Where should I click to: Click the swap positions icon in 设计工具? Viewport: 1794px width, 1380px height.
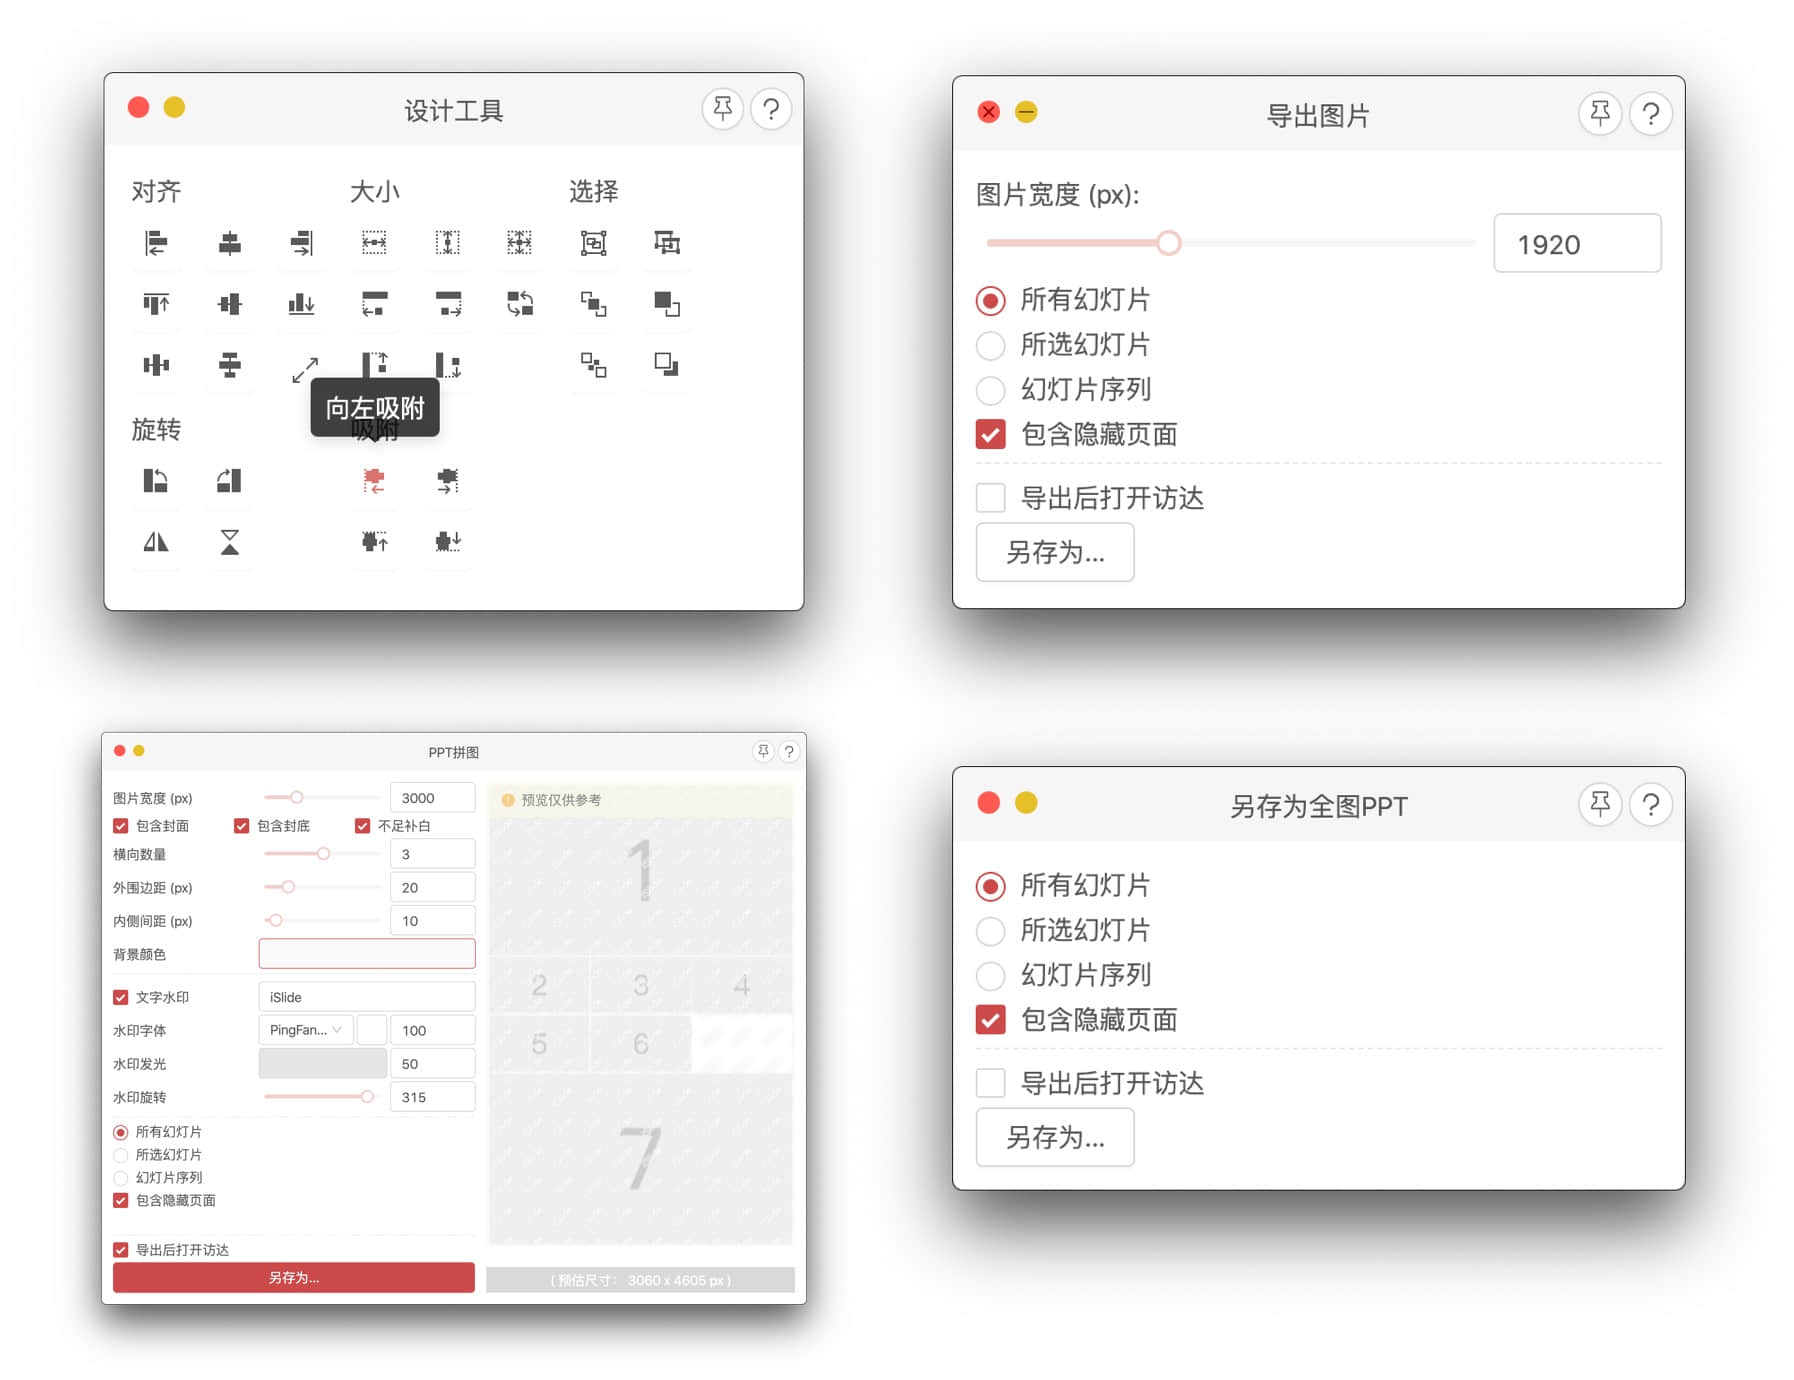[520, 304]
